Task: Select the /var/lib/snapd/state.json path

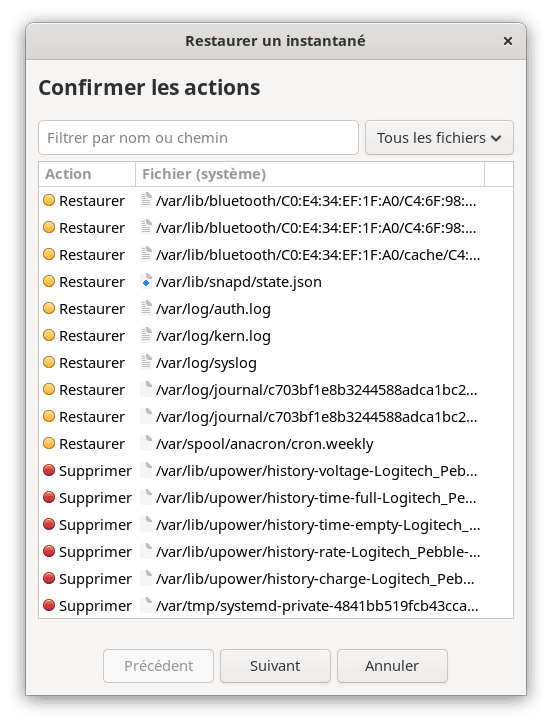Action: [x=239, y=282]
